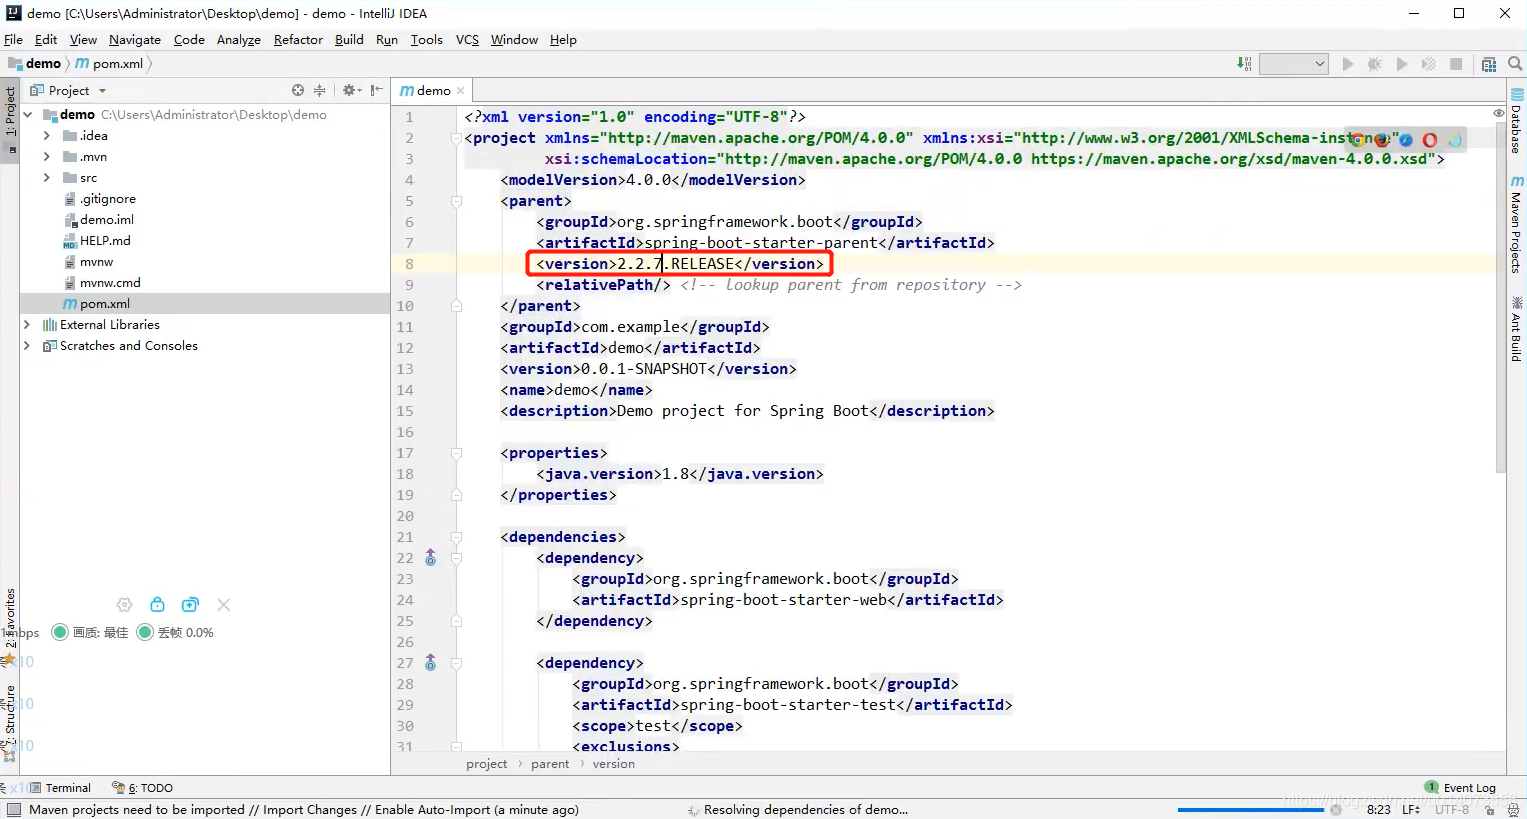Screen dimensions: 1527x819
Task: Click the Build project hammer-style download icon
Action: pyautogui.click(x=1244, y=64)
